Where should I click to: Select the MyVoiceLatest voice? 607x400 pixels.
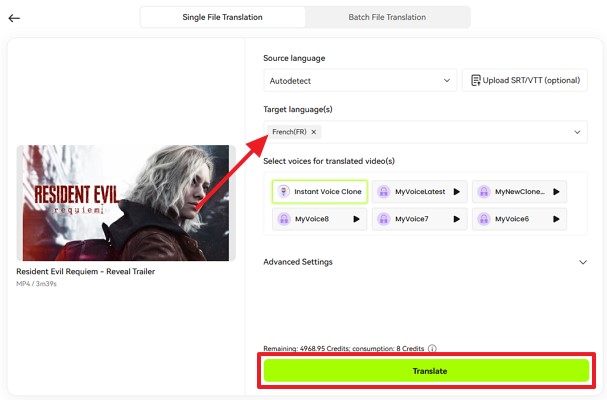tap(420, 191)
